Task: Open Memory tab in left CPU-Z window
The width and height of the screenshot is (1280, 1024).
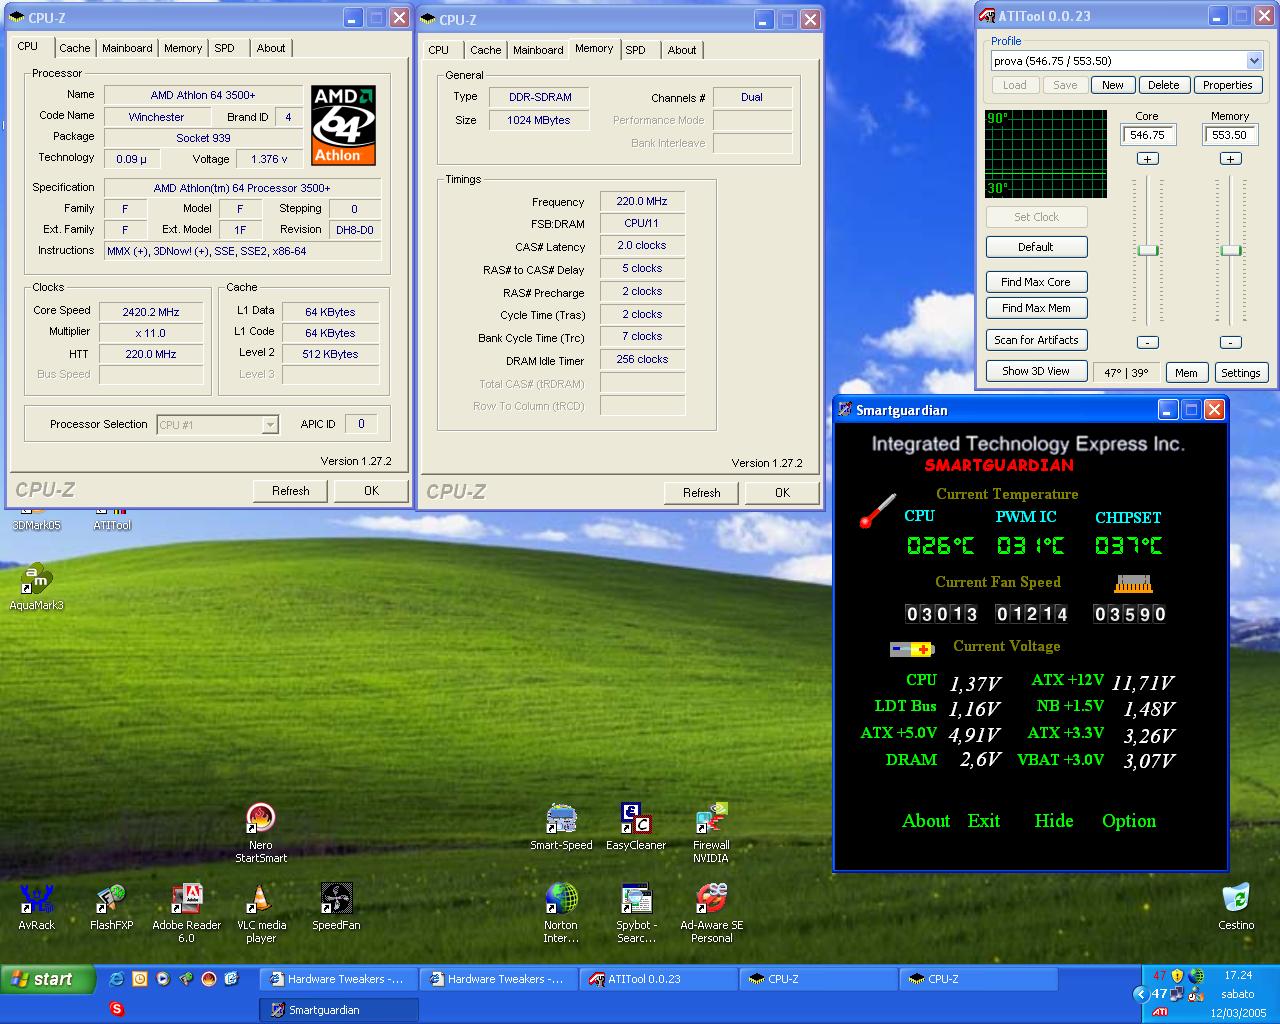Action: coord(183,48)
